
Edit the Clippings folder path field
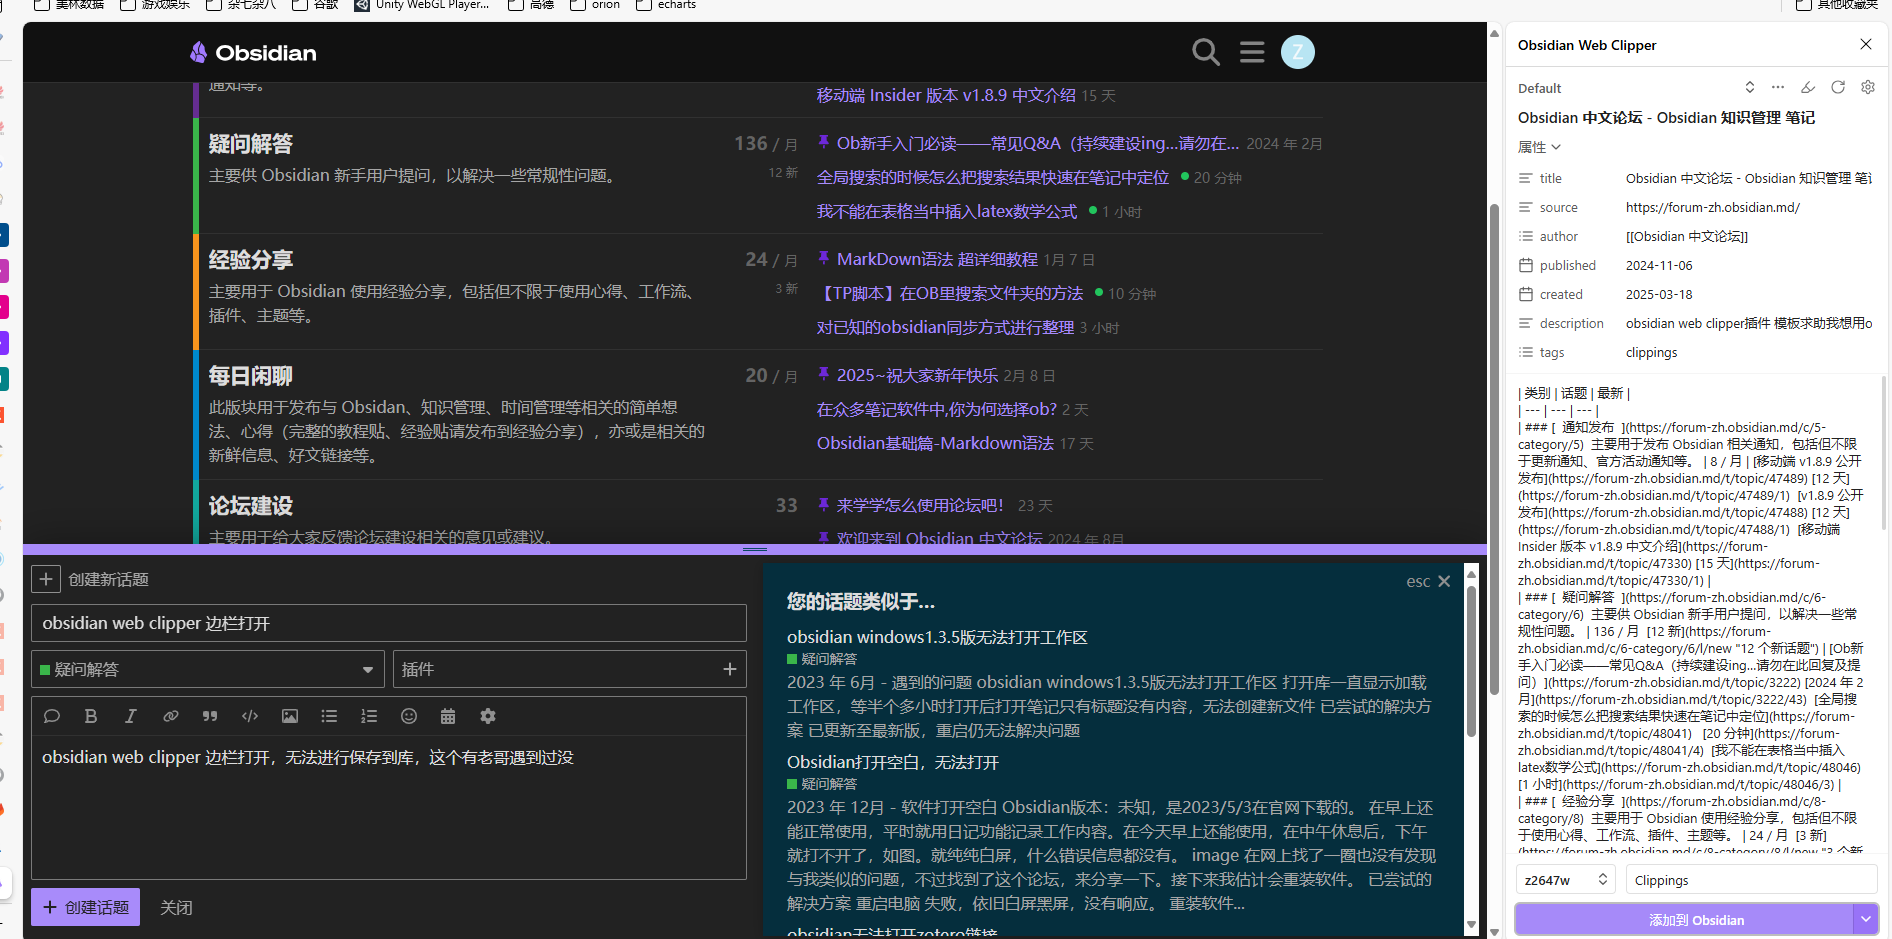point(1751,880)
